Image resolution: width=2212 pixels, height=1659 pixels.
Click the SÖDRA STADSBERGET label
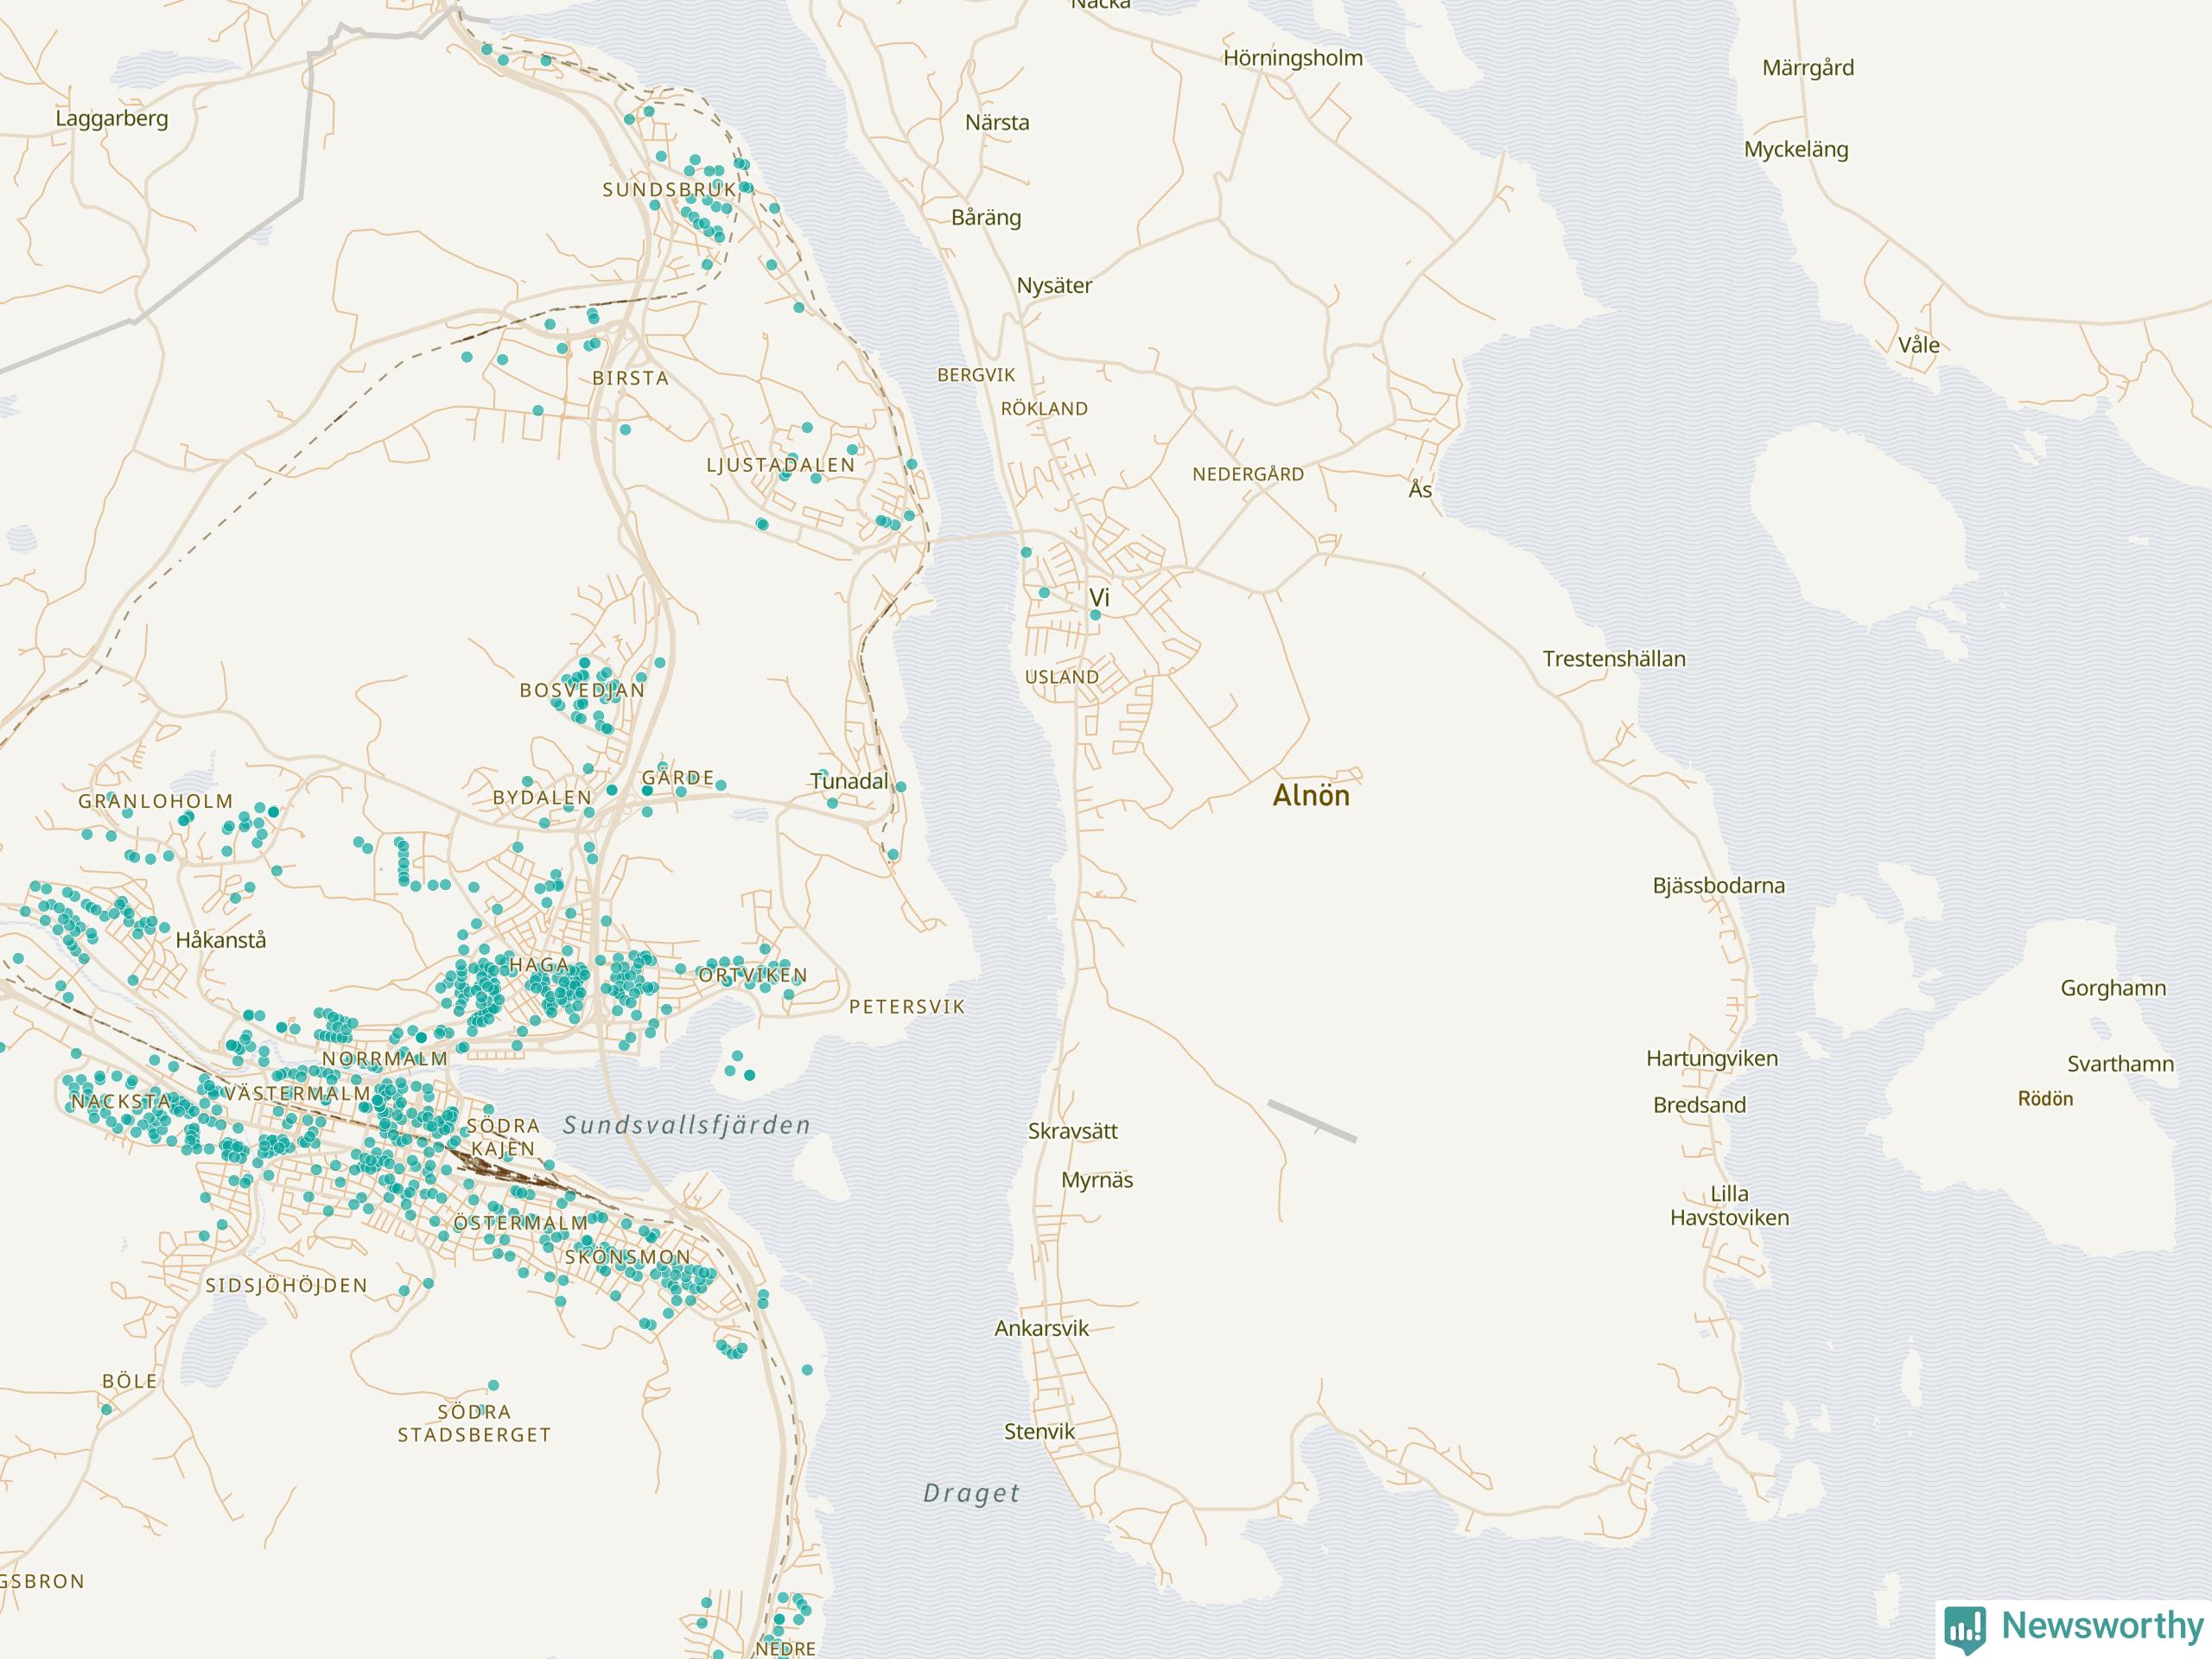click(x=474, y=1423)
